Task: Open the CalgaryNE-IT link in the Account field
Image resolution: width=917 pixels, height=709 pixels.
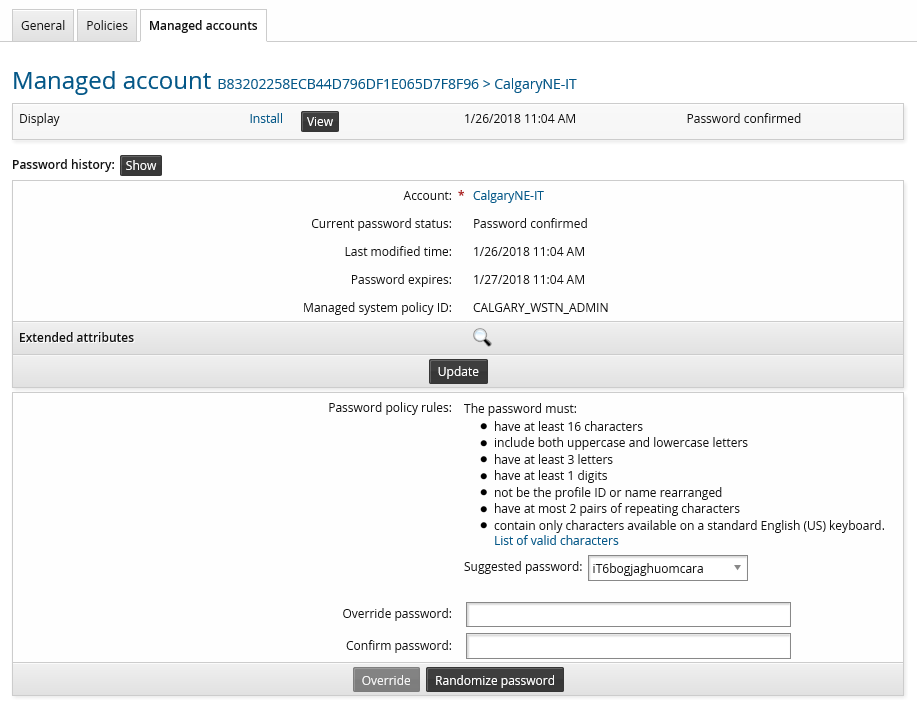Action: coord(508,196)
